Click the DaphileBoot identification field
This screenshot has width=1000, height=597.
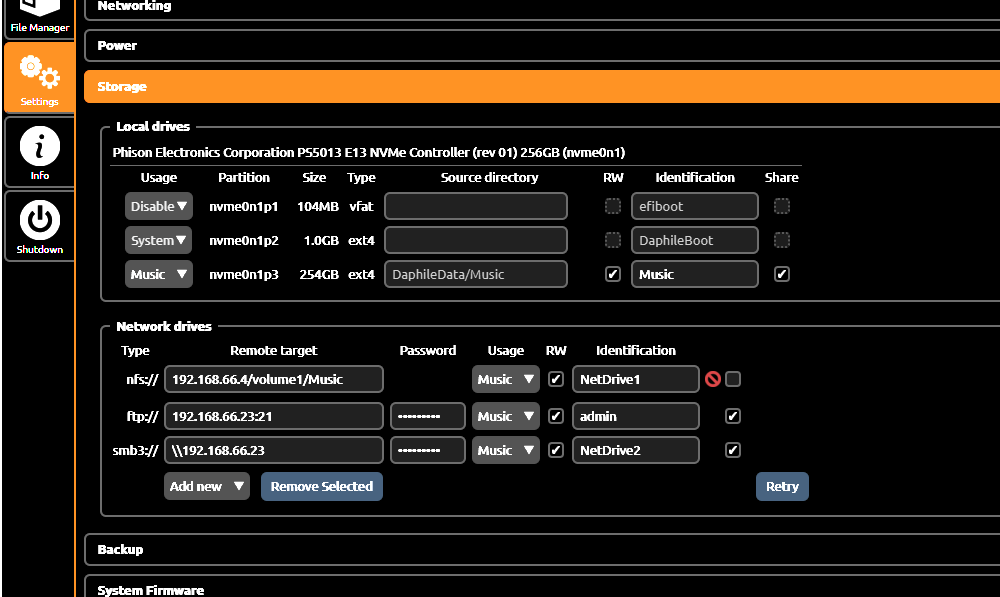coord(695,240)
